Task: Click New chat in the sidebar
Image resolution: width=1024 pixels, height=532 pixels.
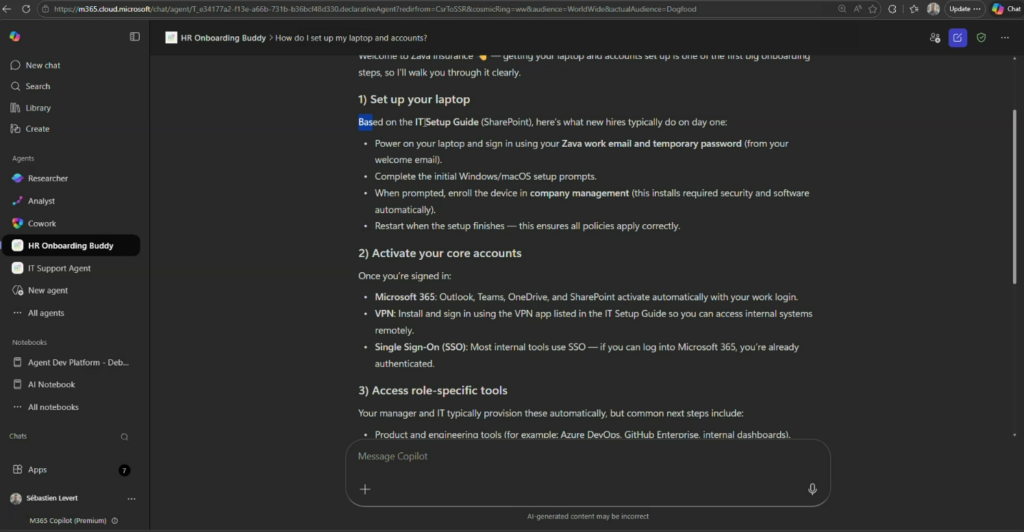Action: tap(43, 65)
